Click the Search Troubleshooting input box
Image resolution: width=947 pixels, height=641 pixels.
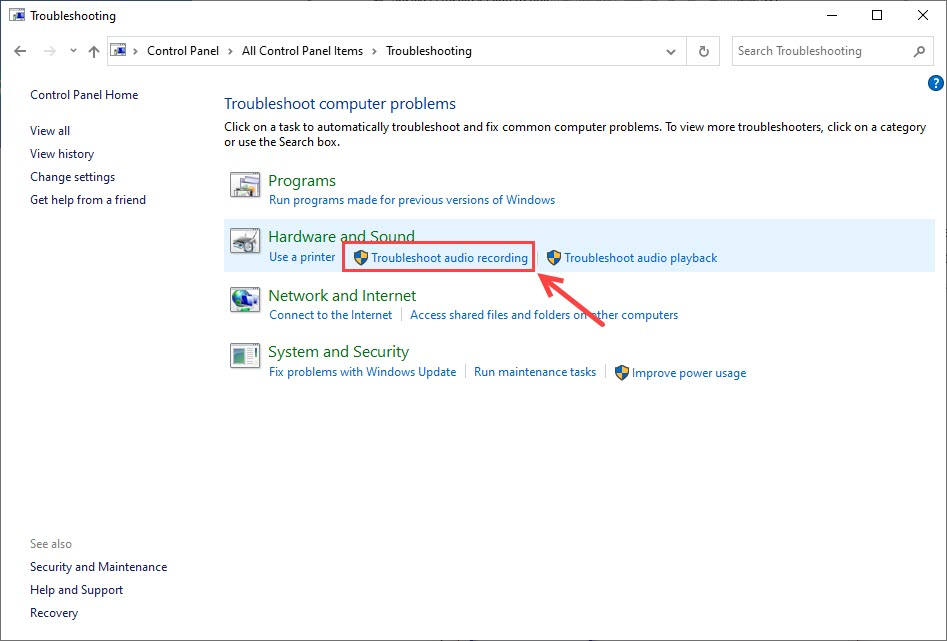820,51
